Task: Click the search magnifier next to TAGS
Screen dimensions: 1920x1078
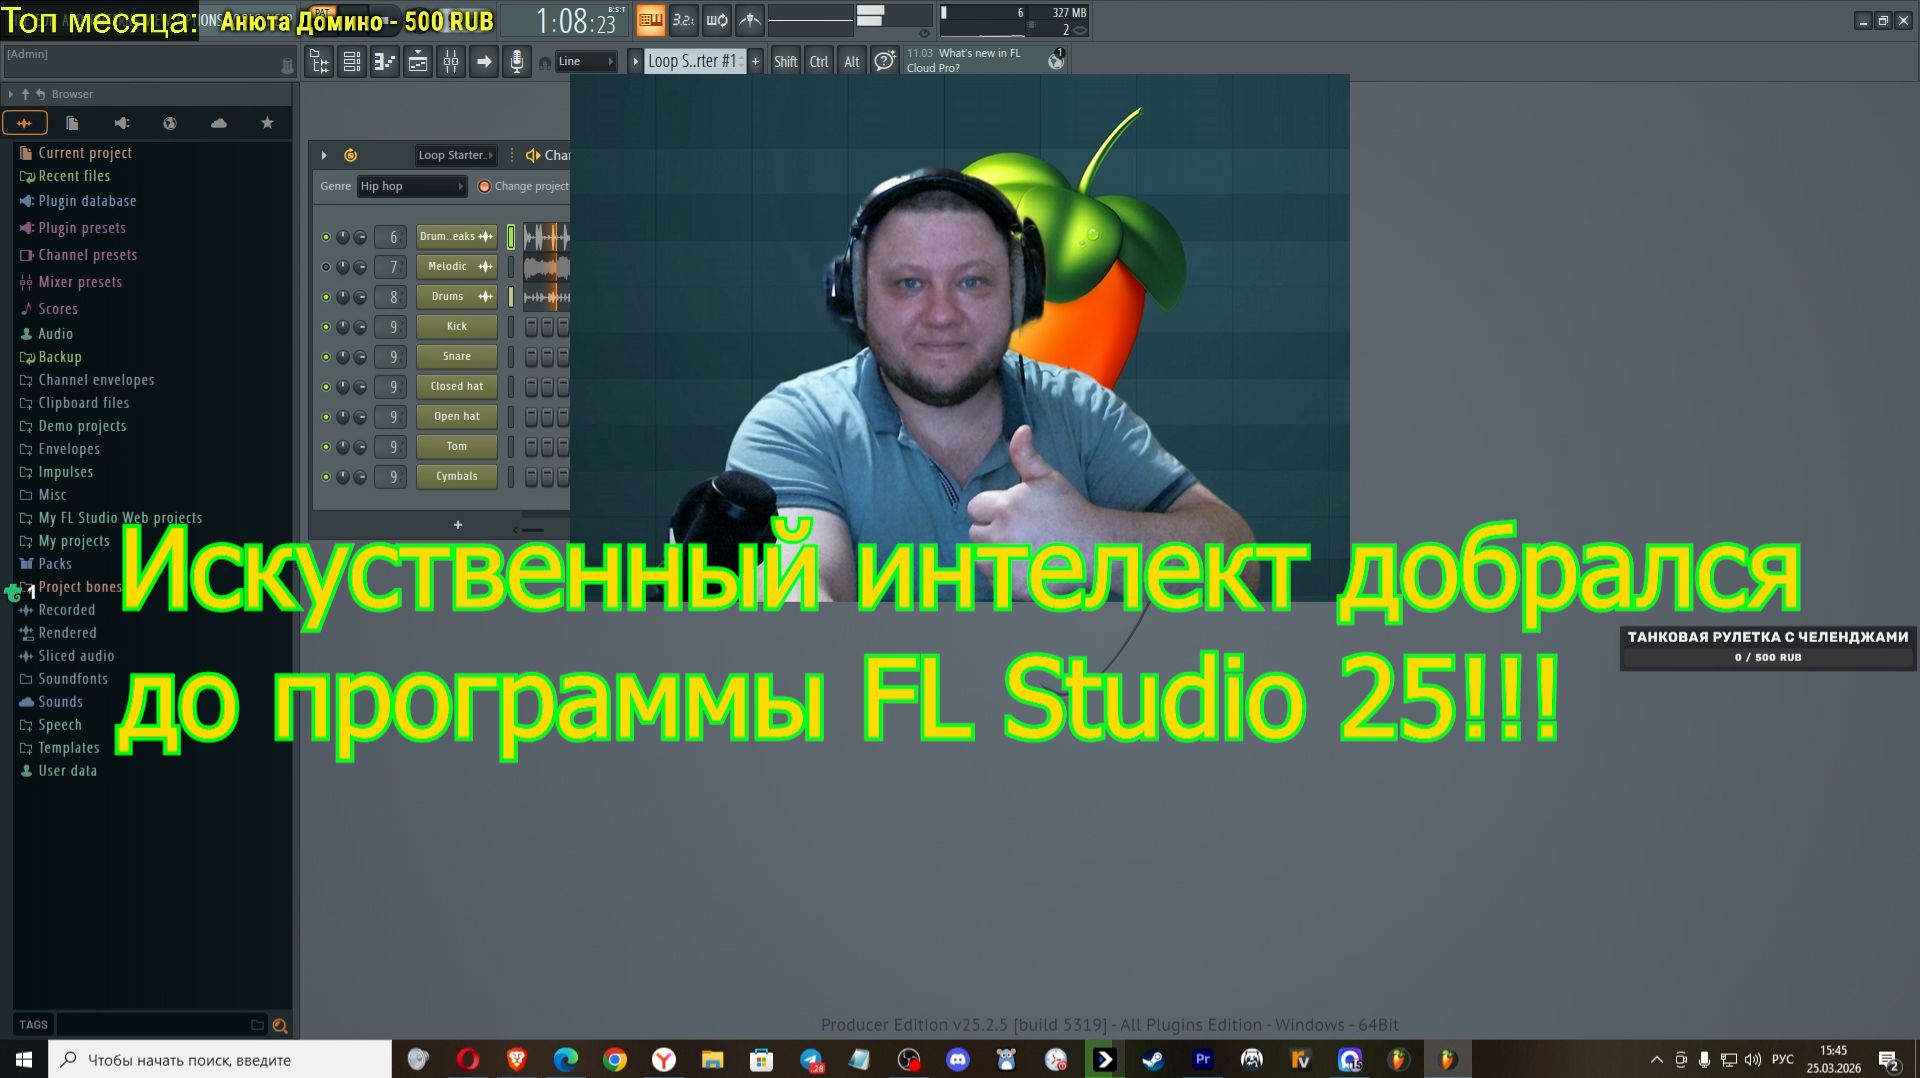Action: click(x=280, y=1025)
